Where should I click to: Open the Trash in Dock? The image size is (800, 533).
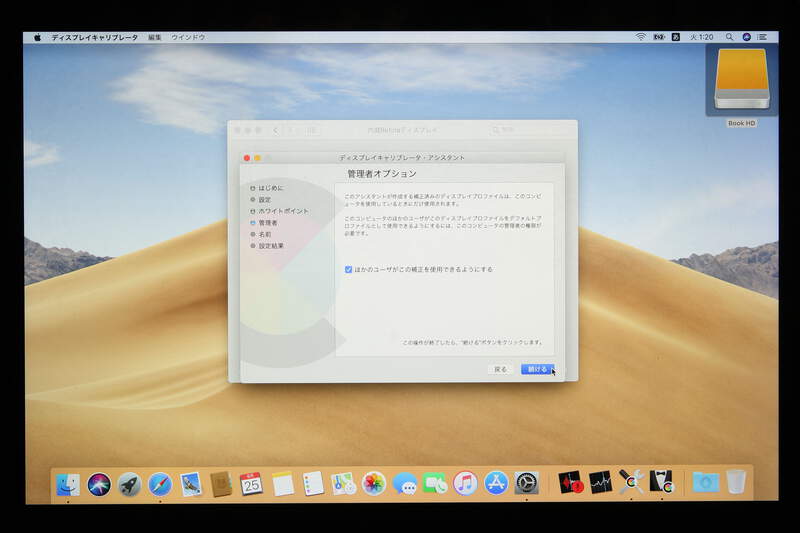(736, 481)
